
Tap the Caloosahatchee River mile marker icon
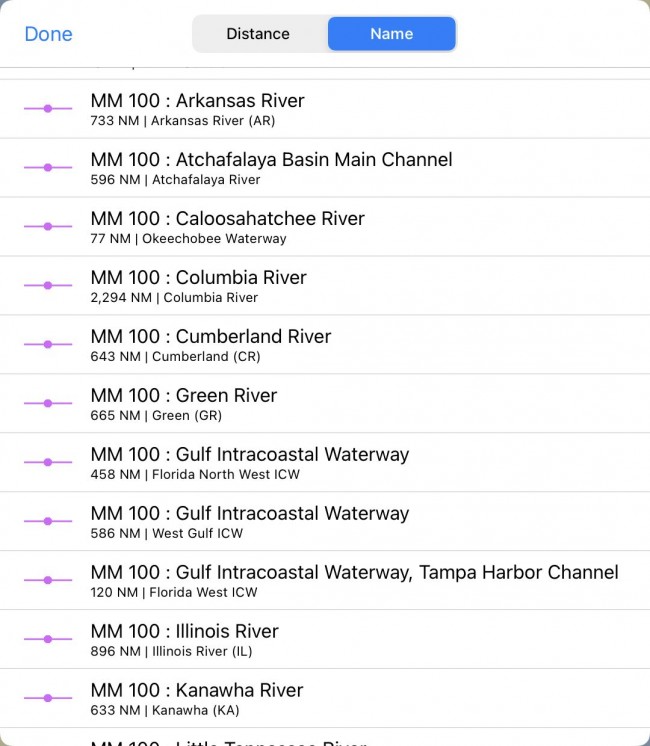pyautogui.click(x=48, y=226)
